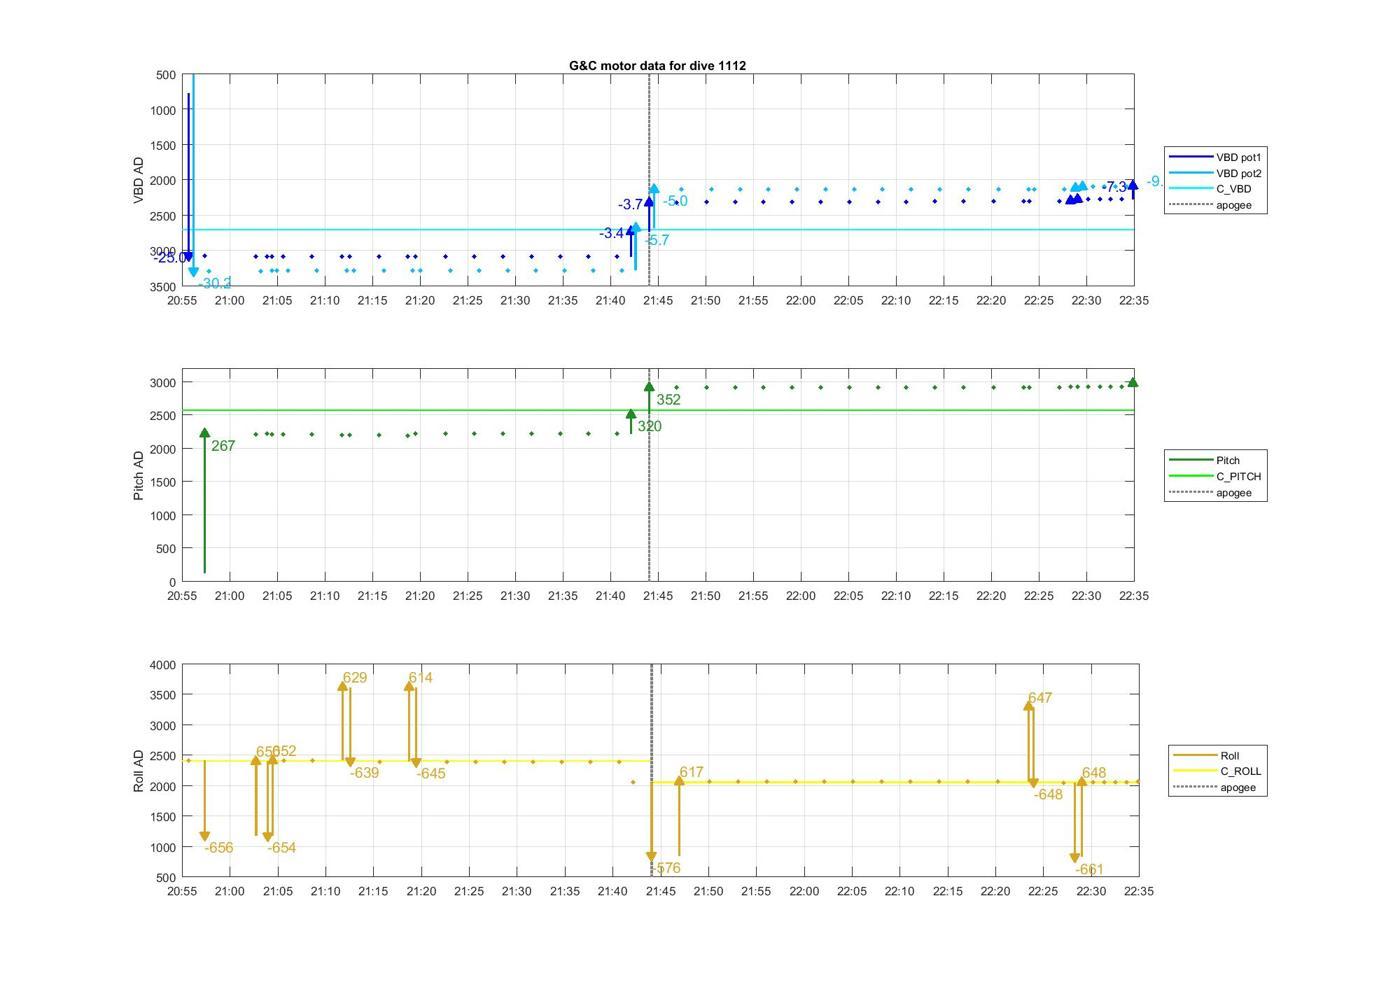The image size is (1400, 986).
Task: Click the dark blue arrowhead beside '-3.7'
Action: click(649, 201)
